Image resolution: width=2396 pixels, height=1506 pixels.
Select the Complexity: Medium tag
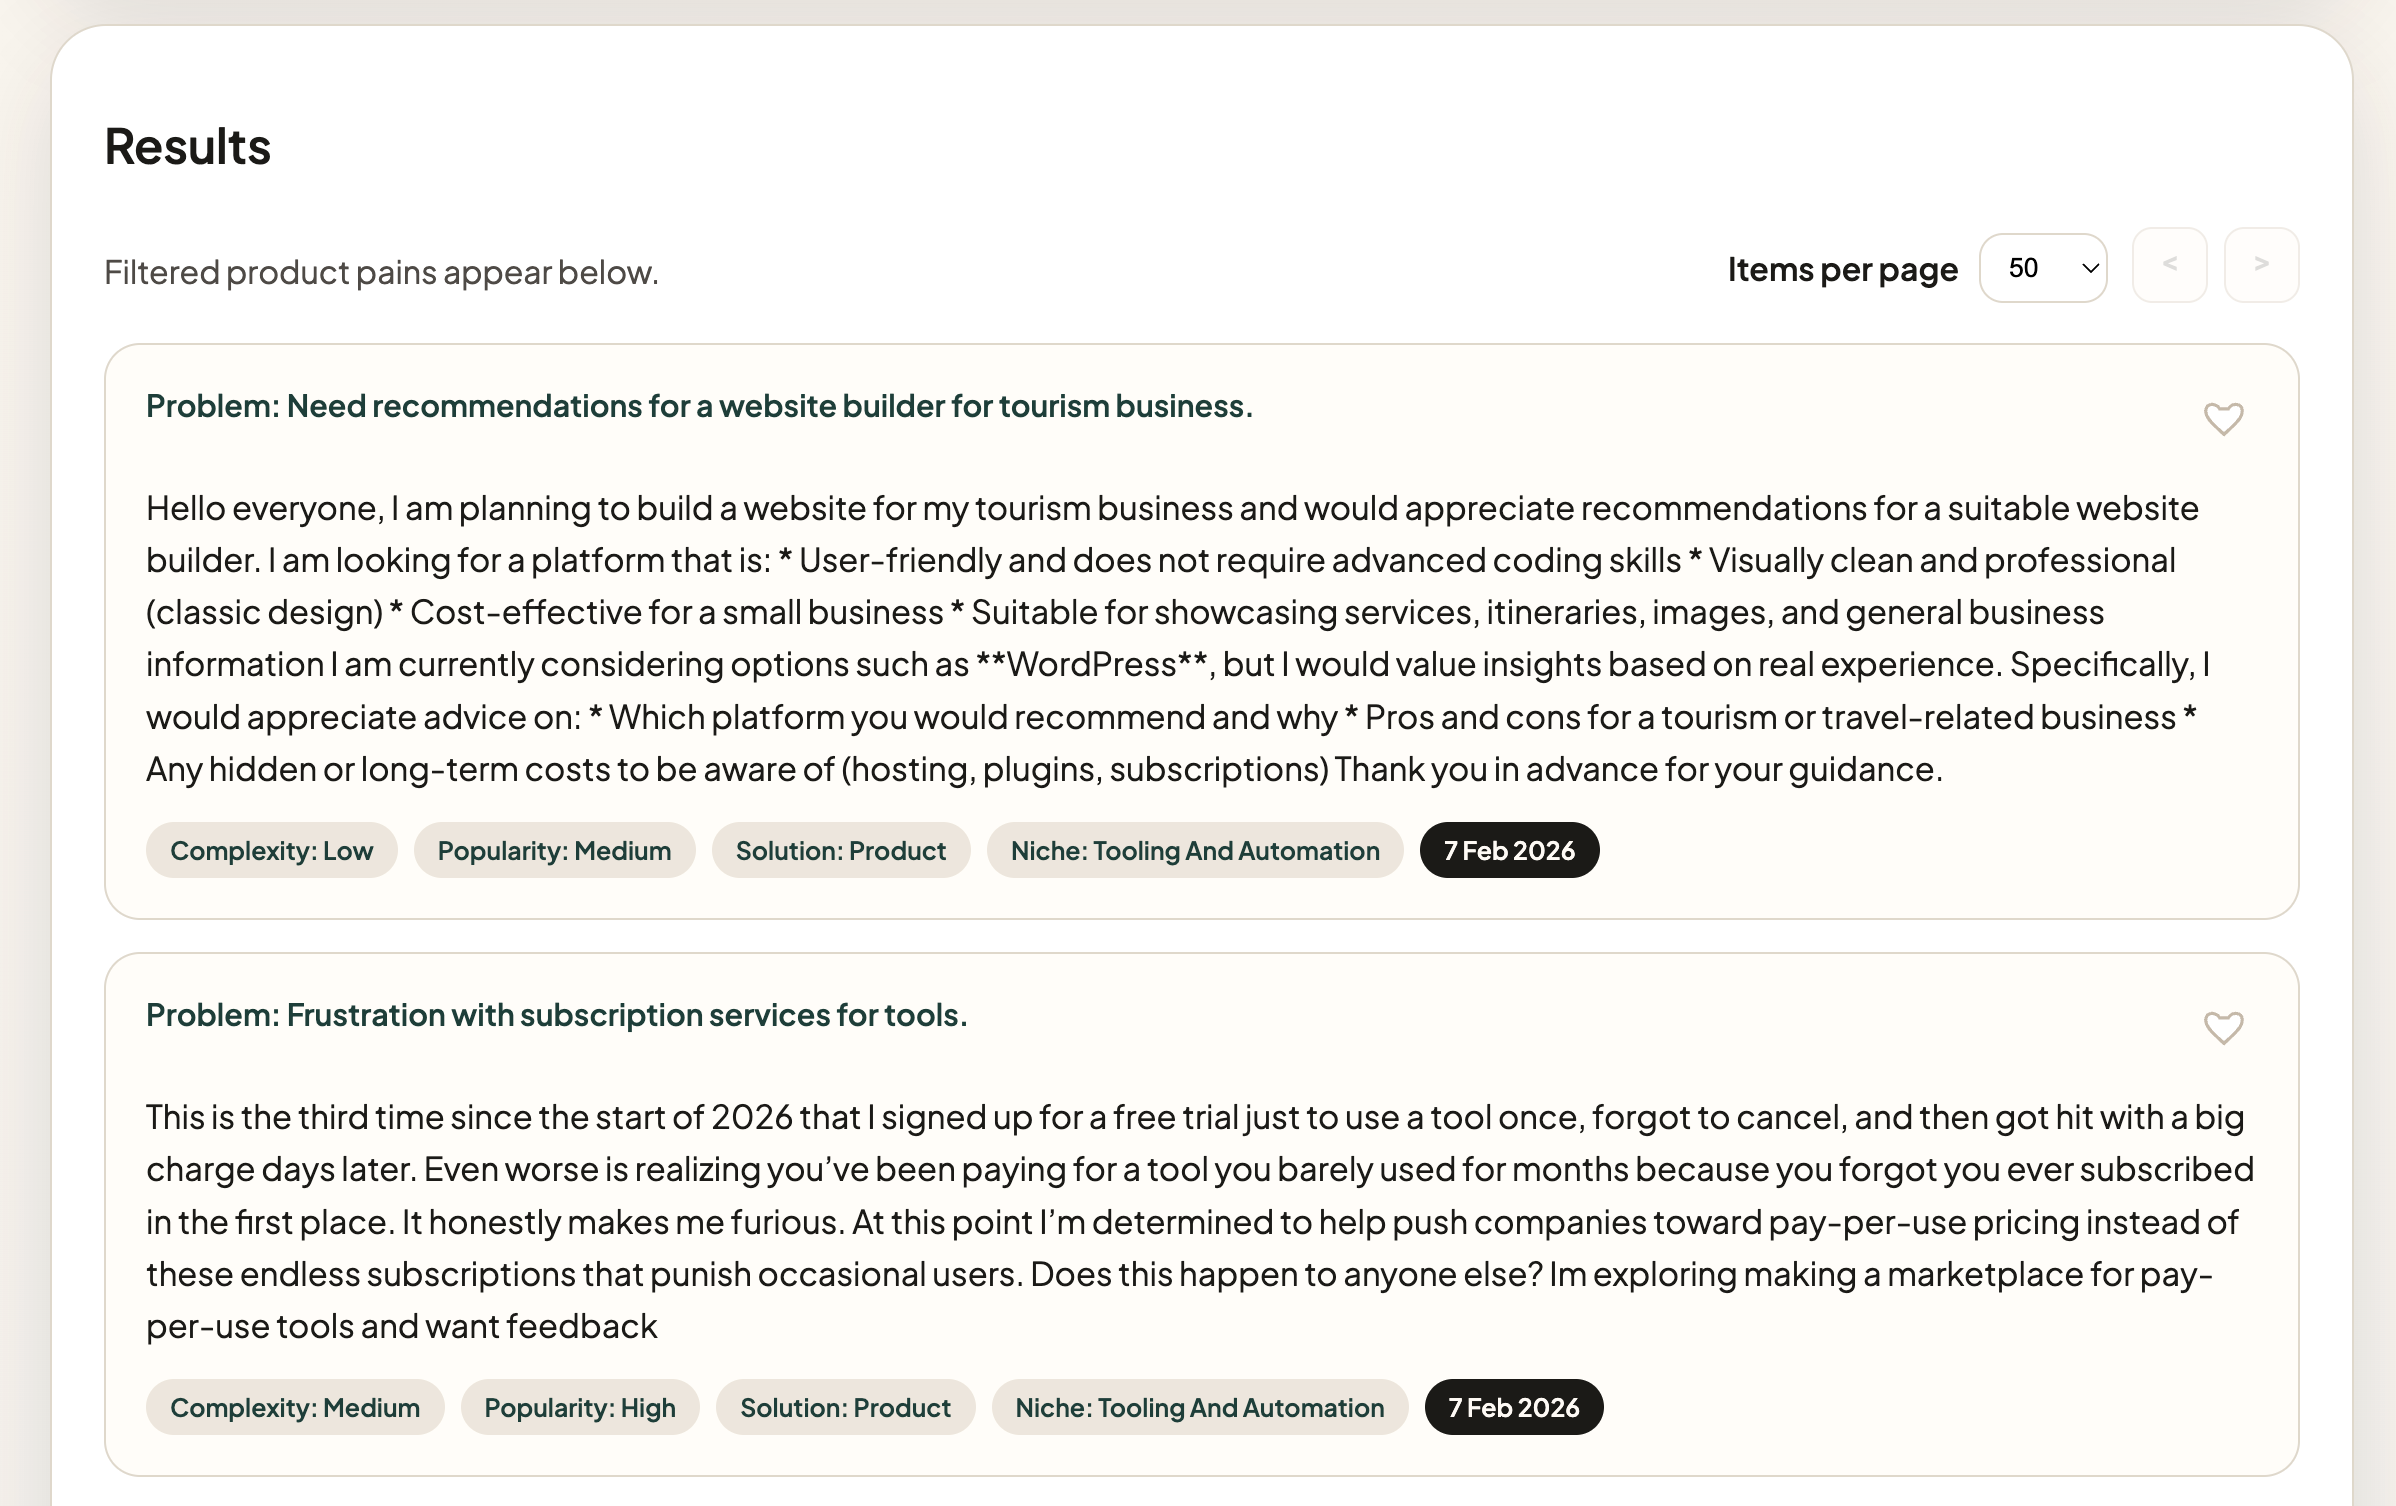click(x=294, y=1407)
